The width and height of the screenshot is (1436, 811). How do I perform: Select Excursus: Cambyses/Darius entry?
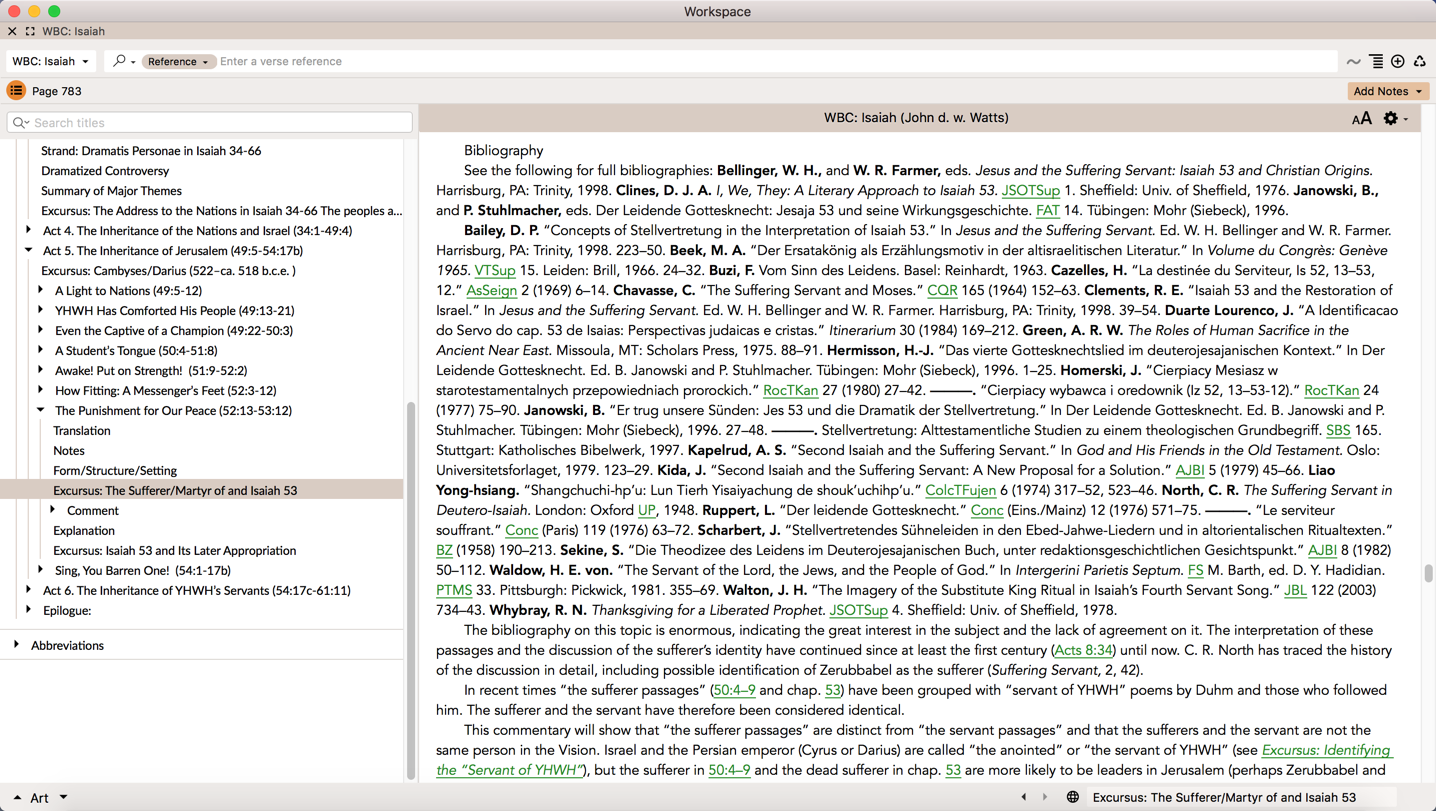[x=168, y=271]
